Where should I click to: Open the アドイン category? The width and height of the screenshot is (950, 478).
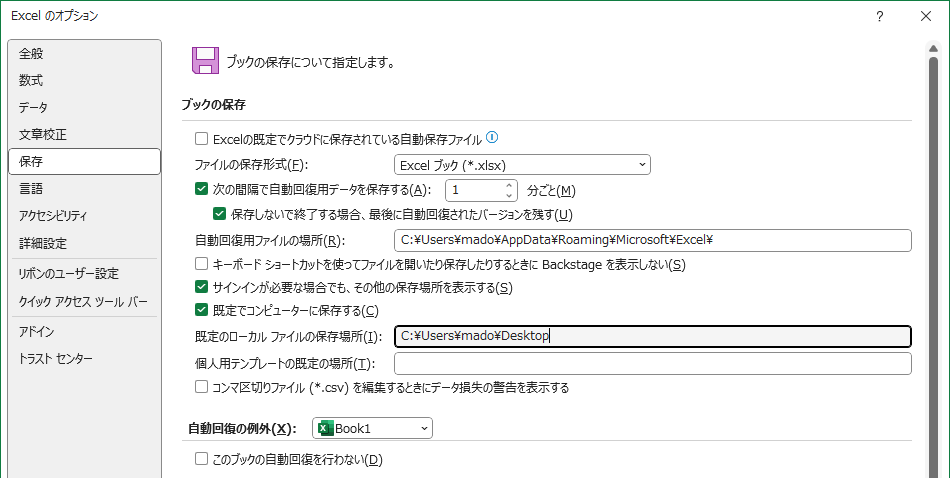tap(84, 331)
